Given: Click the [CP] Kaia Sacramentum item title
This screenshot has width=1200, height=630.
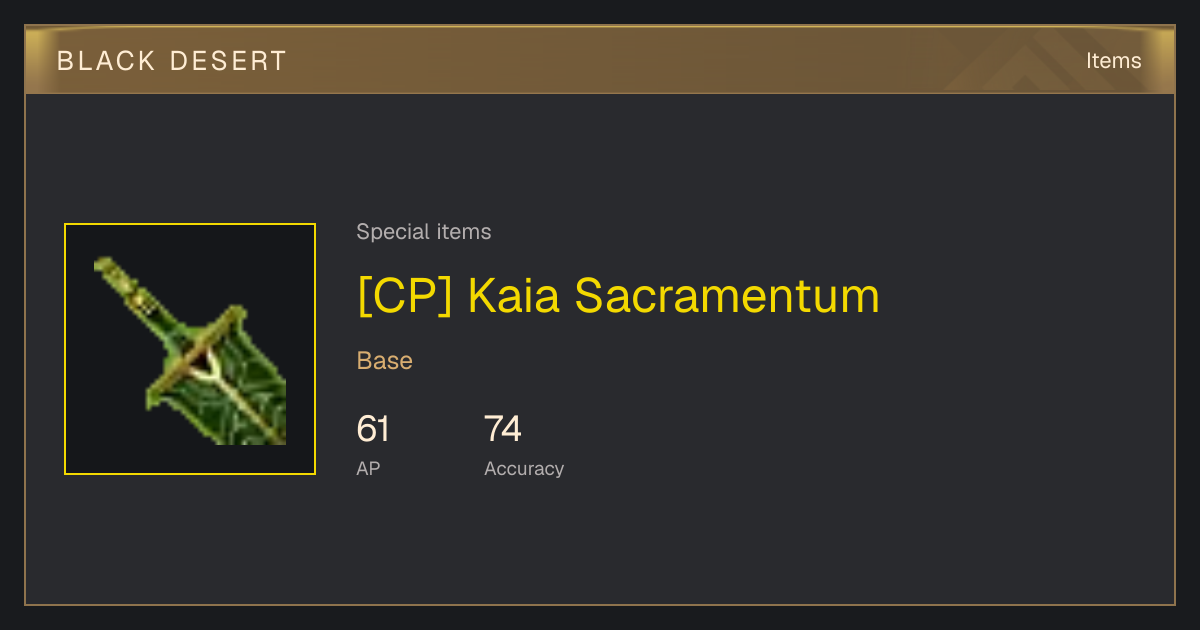Looking at the screenshot, I should tap(618, 296).
